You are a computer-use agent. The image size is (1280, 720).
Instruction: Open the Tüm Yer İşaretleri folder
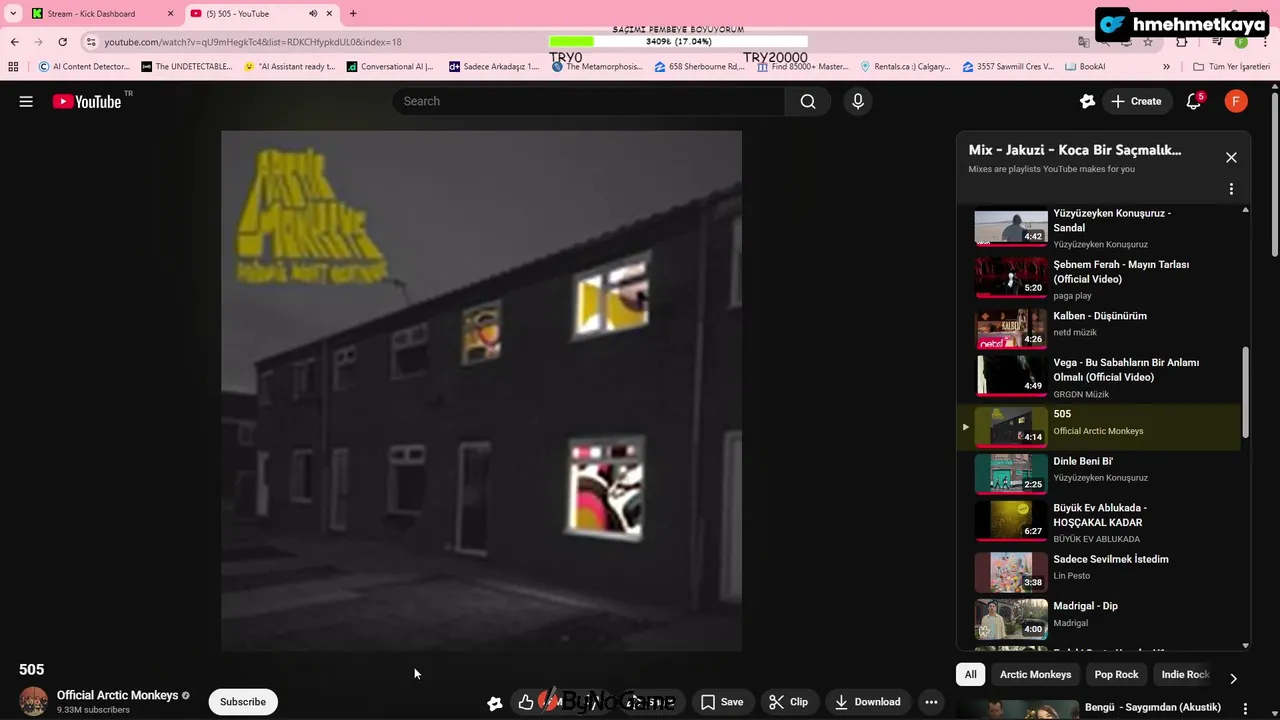pyautogui.click(x=1231, y=67)
